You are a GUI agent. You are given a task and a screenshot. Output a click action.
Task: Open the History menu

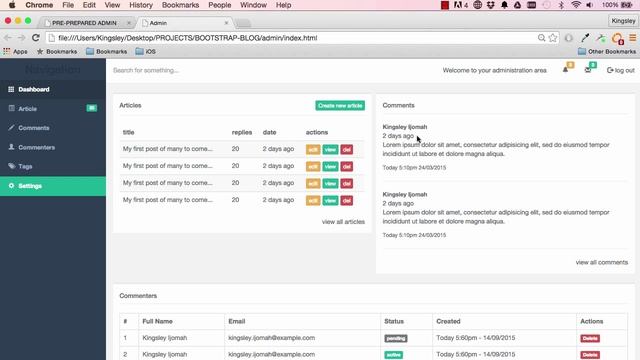coord(141,5)
